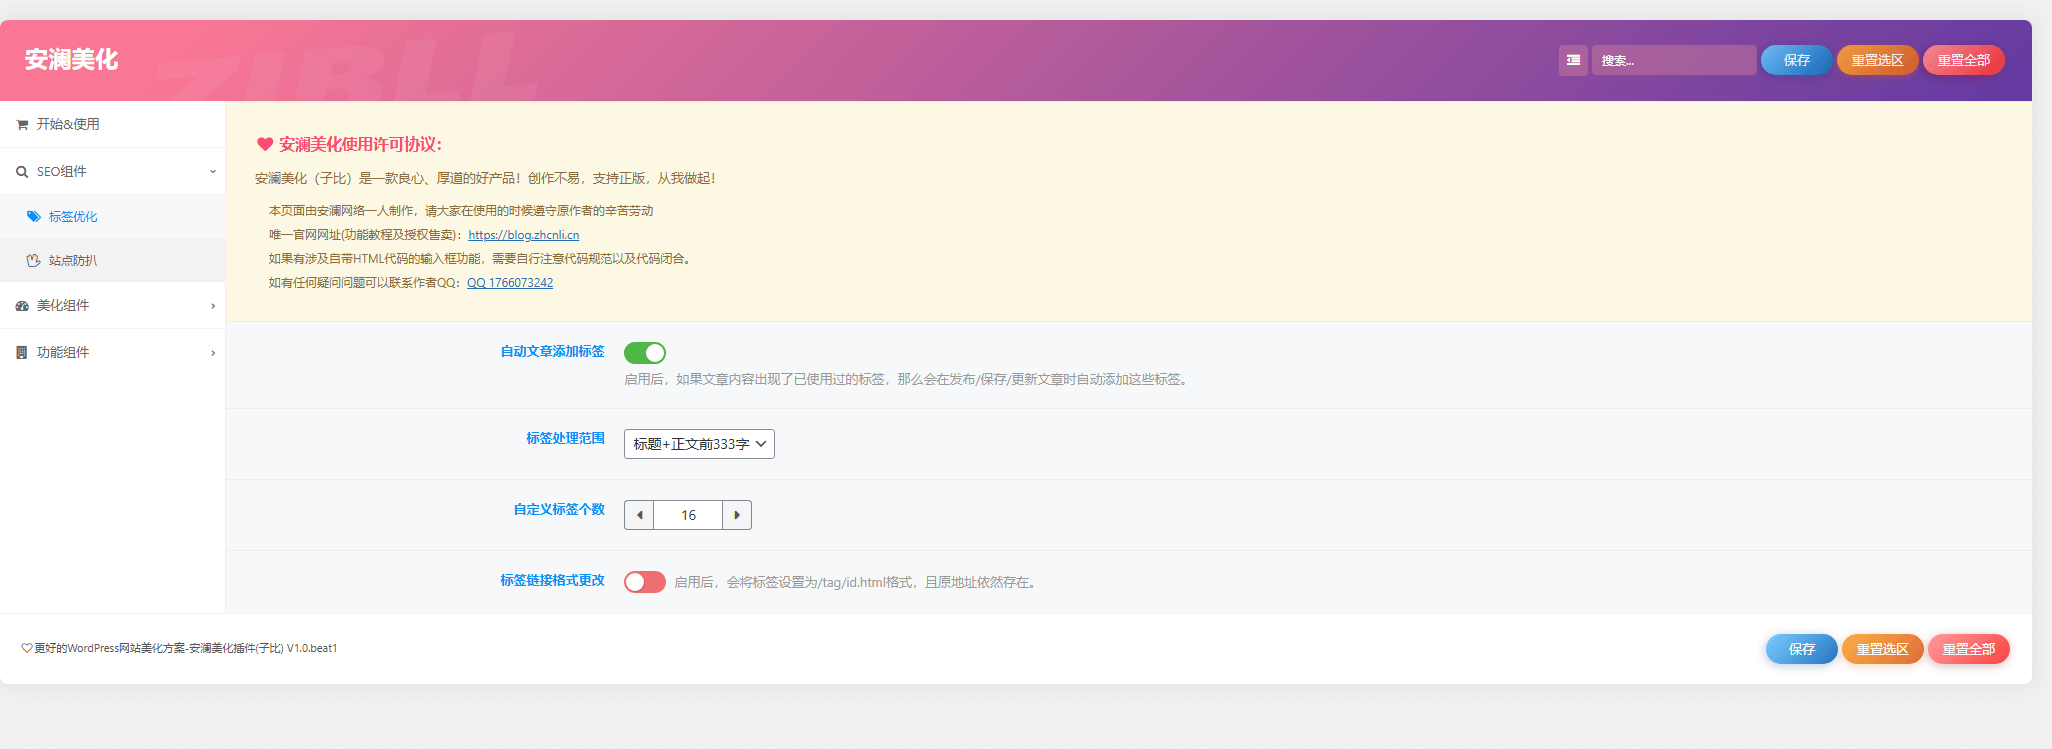
Task: Click the 自动文章添加标签 label
Action: click(552, 352)
